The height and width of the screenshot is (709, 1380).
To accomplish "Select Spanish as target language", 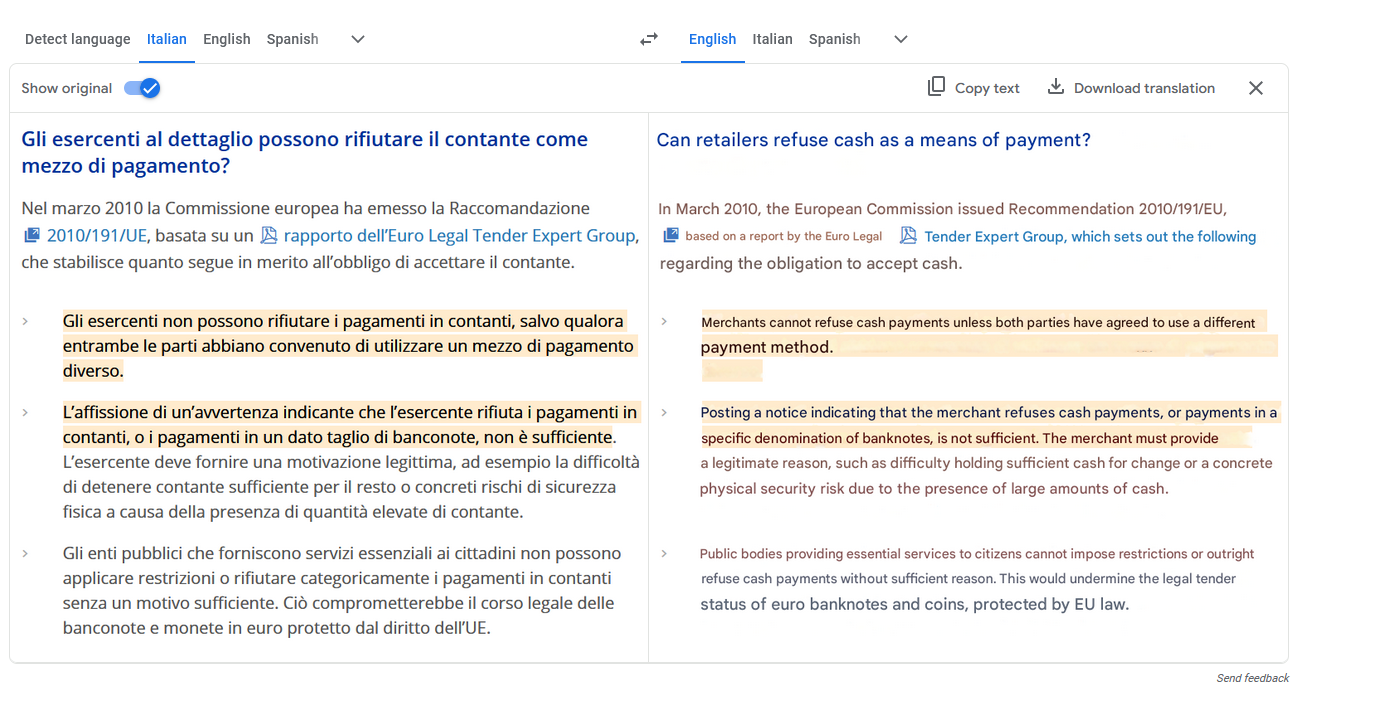I will [834, 39].
